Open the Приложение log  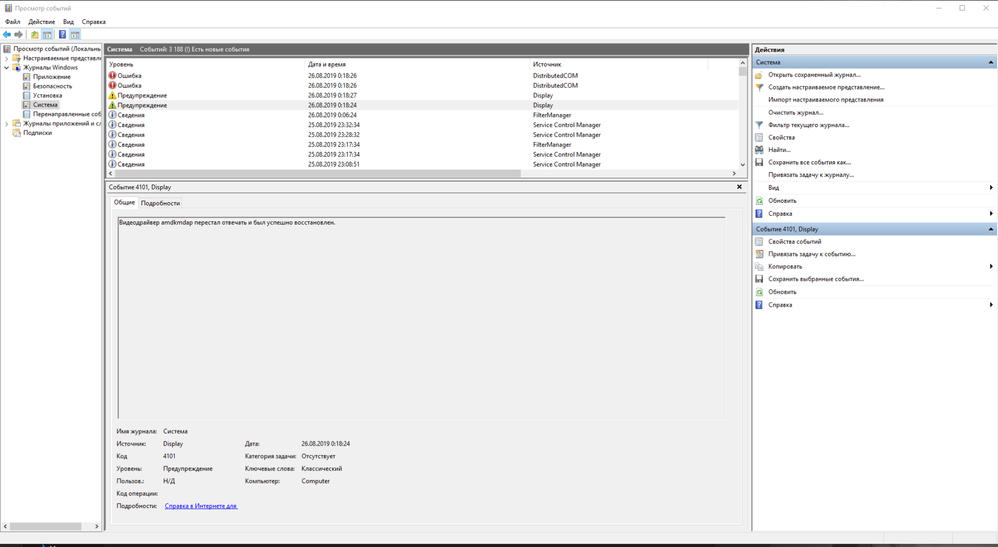(x=52, y=76)
